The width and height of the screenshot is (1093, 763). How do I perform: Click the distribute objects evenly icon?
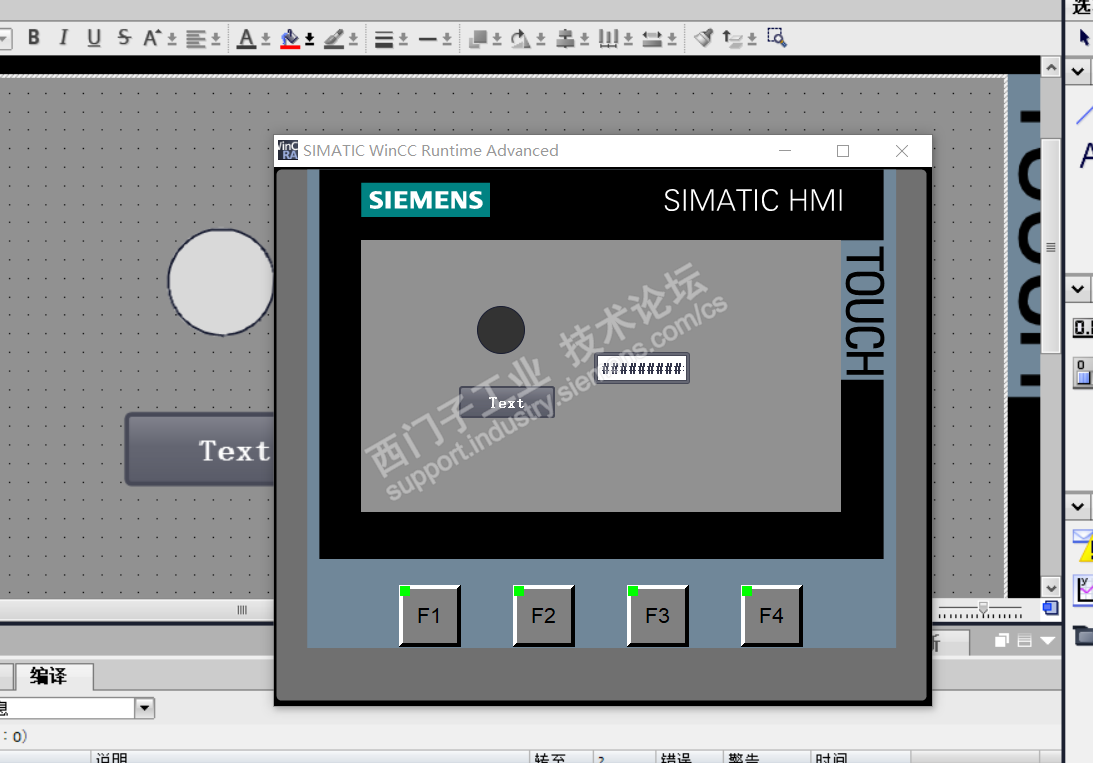pos(608,38)
